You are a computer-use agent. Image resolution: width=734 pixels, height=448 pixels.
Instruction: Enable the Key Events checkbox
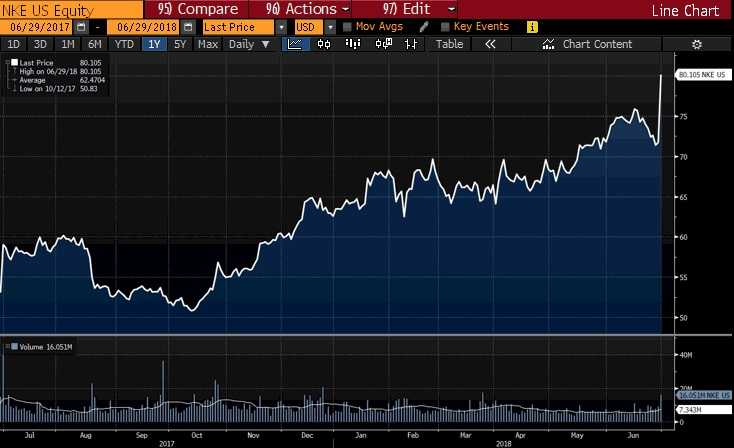(x=445, y=27)
